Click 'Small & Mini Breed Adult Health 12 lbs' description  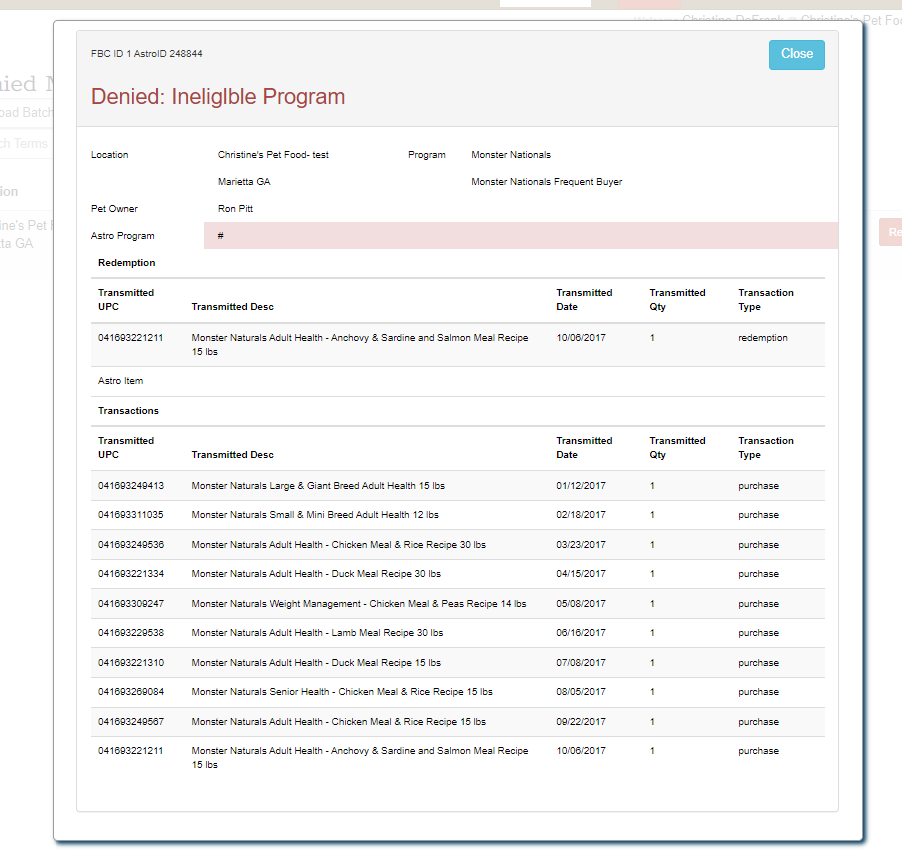point(315,514)
